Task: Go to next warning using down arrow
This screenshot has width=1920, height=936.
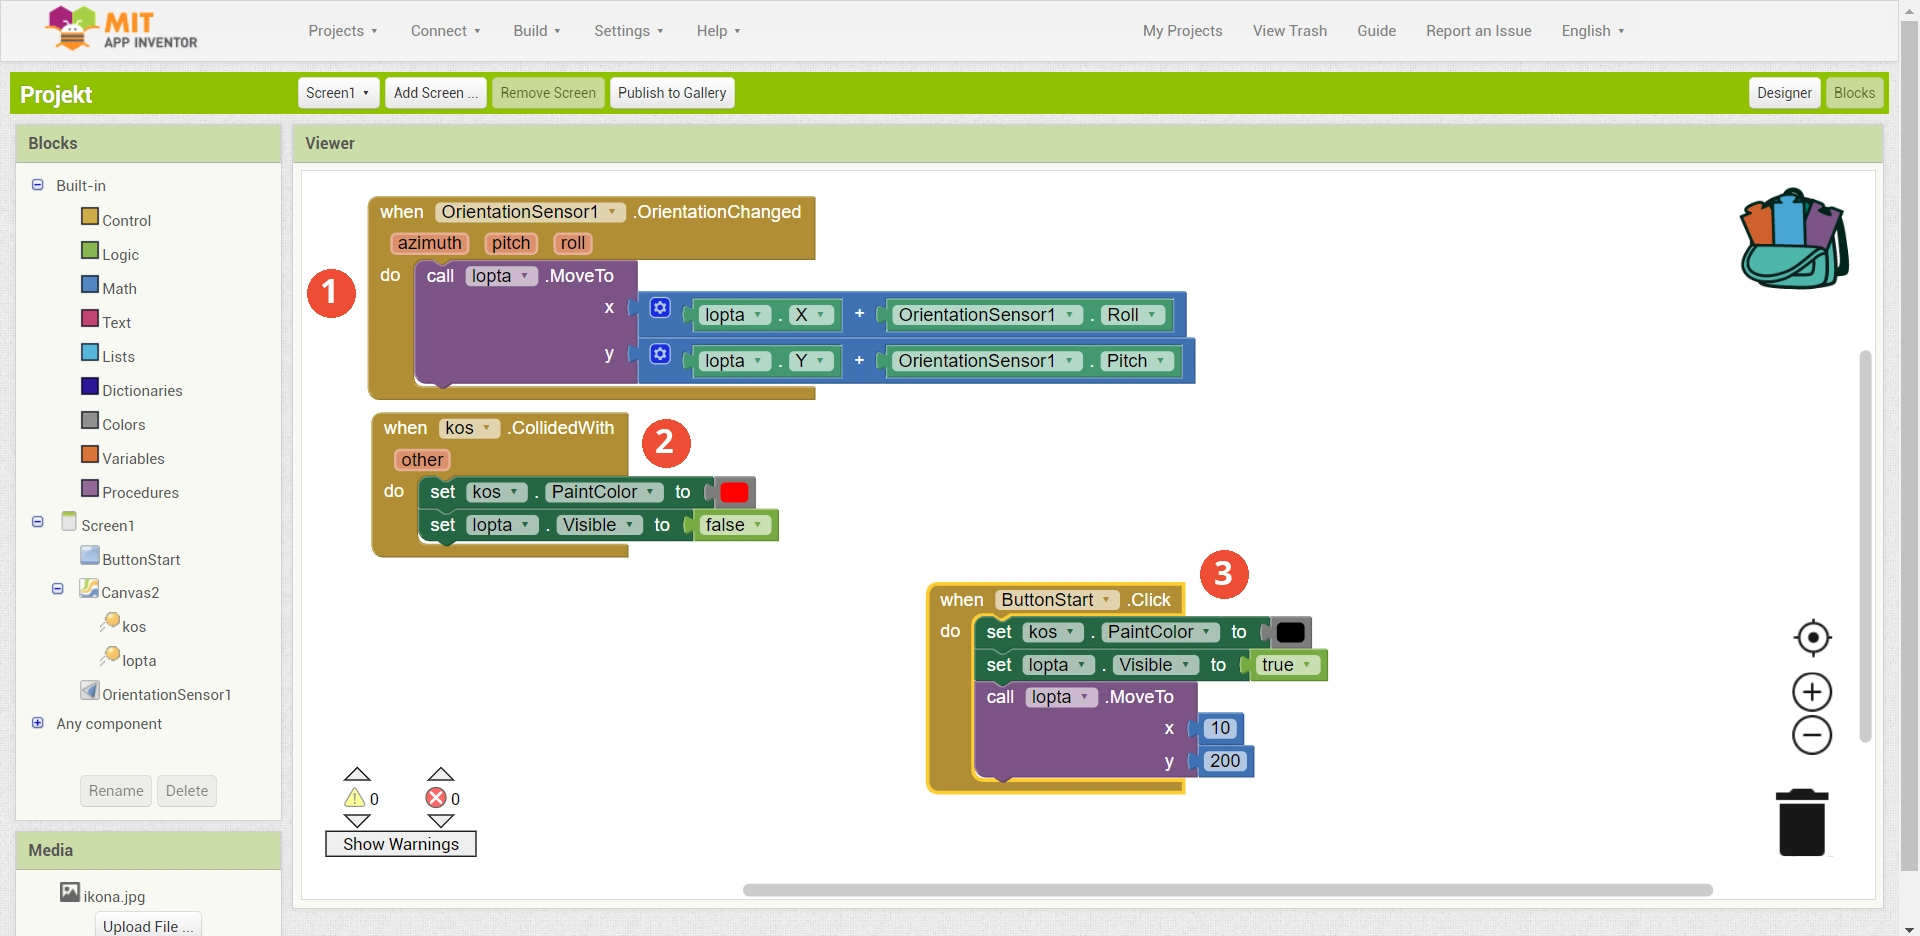Action: 357,820
